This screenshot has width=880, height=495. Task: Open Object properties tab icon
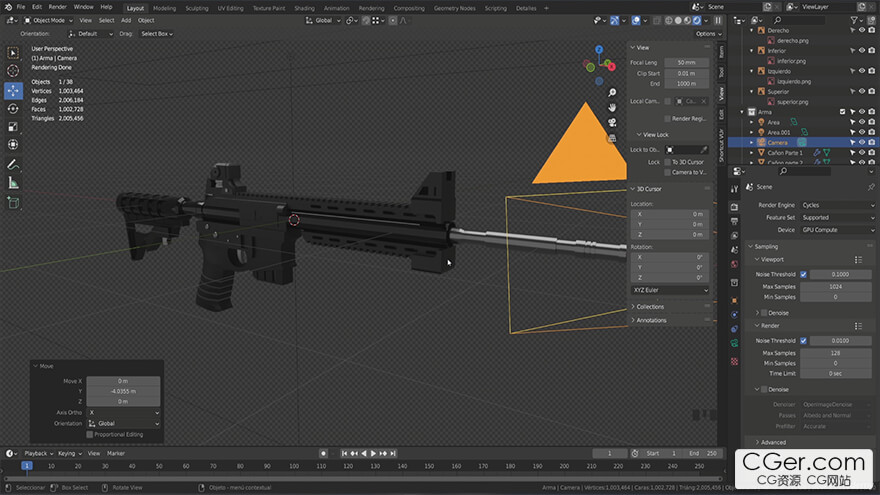734,300
